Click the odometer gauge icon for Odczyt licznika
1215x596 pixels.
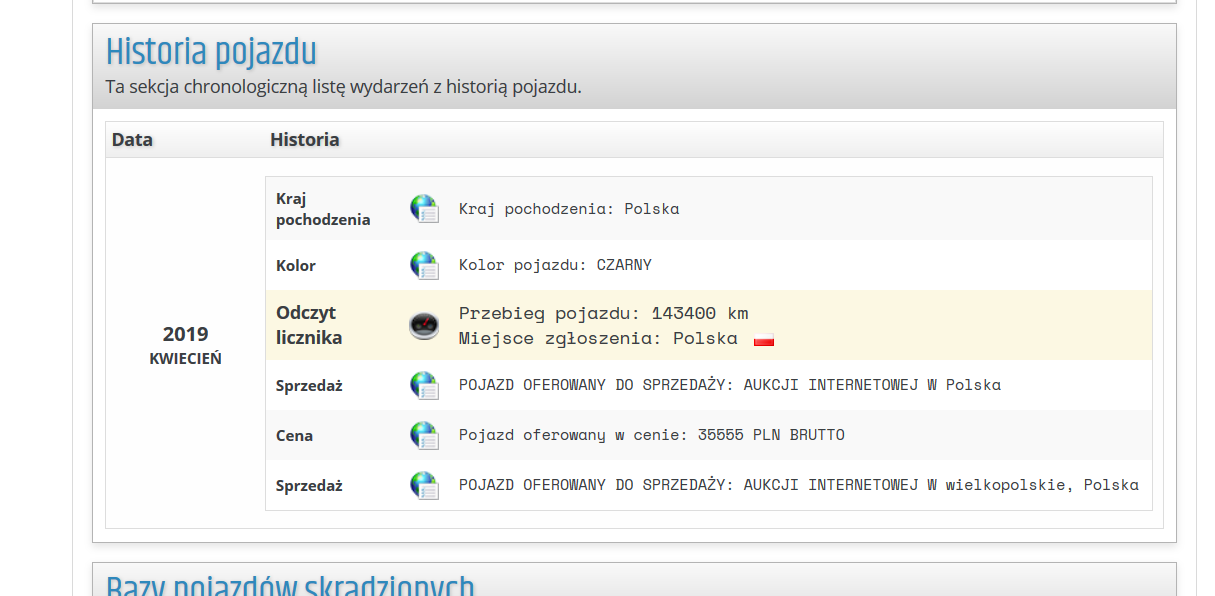[424, 325]
